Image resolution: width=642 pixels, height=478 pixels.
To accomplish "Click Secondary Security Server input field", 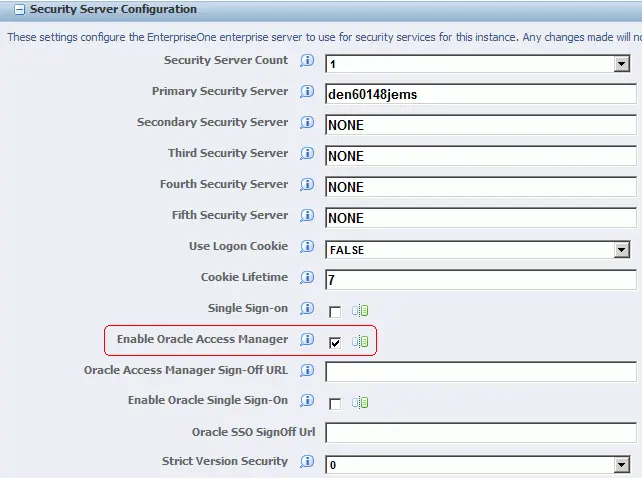I will point(481,125).
